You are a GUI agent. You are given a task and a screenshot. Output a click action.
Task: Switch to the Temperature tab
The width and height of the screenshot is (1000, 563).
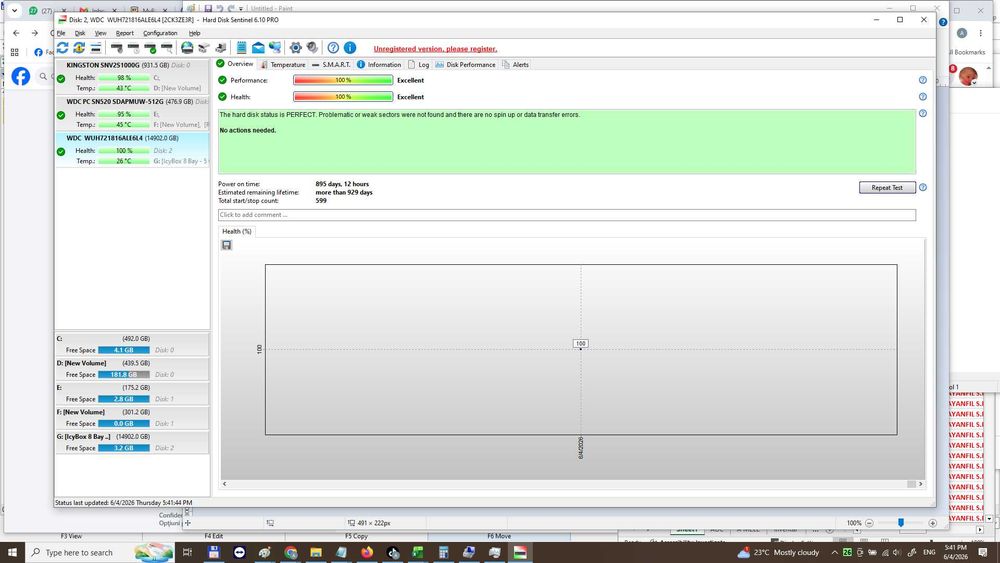point(283,64)
